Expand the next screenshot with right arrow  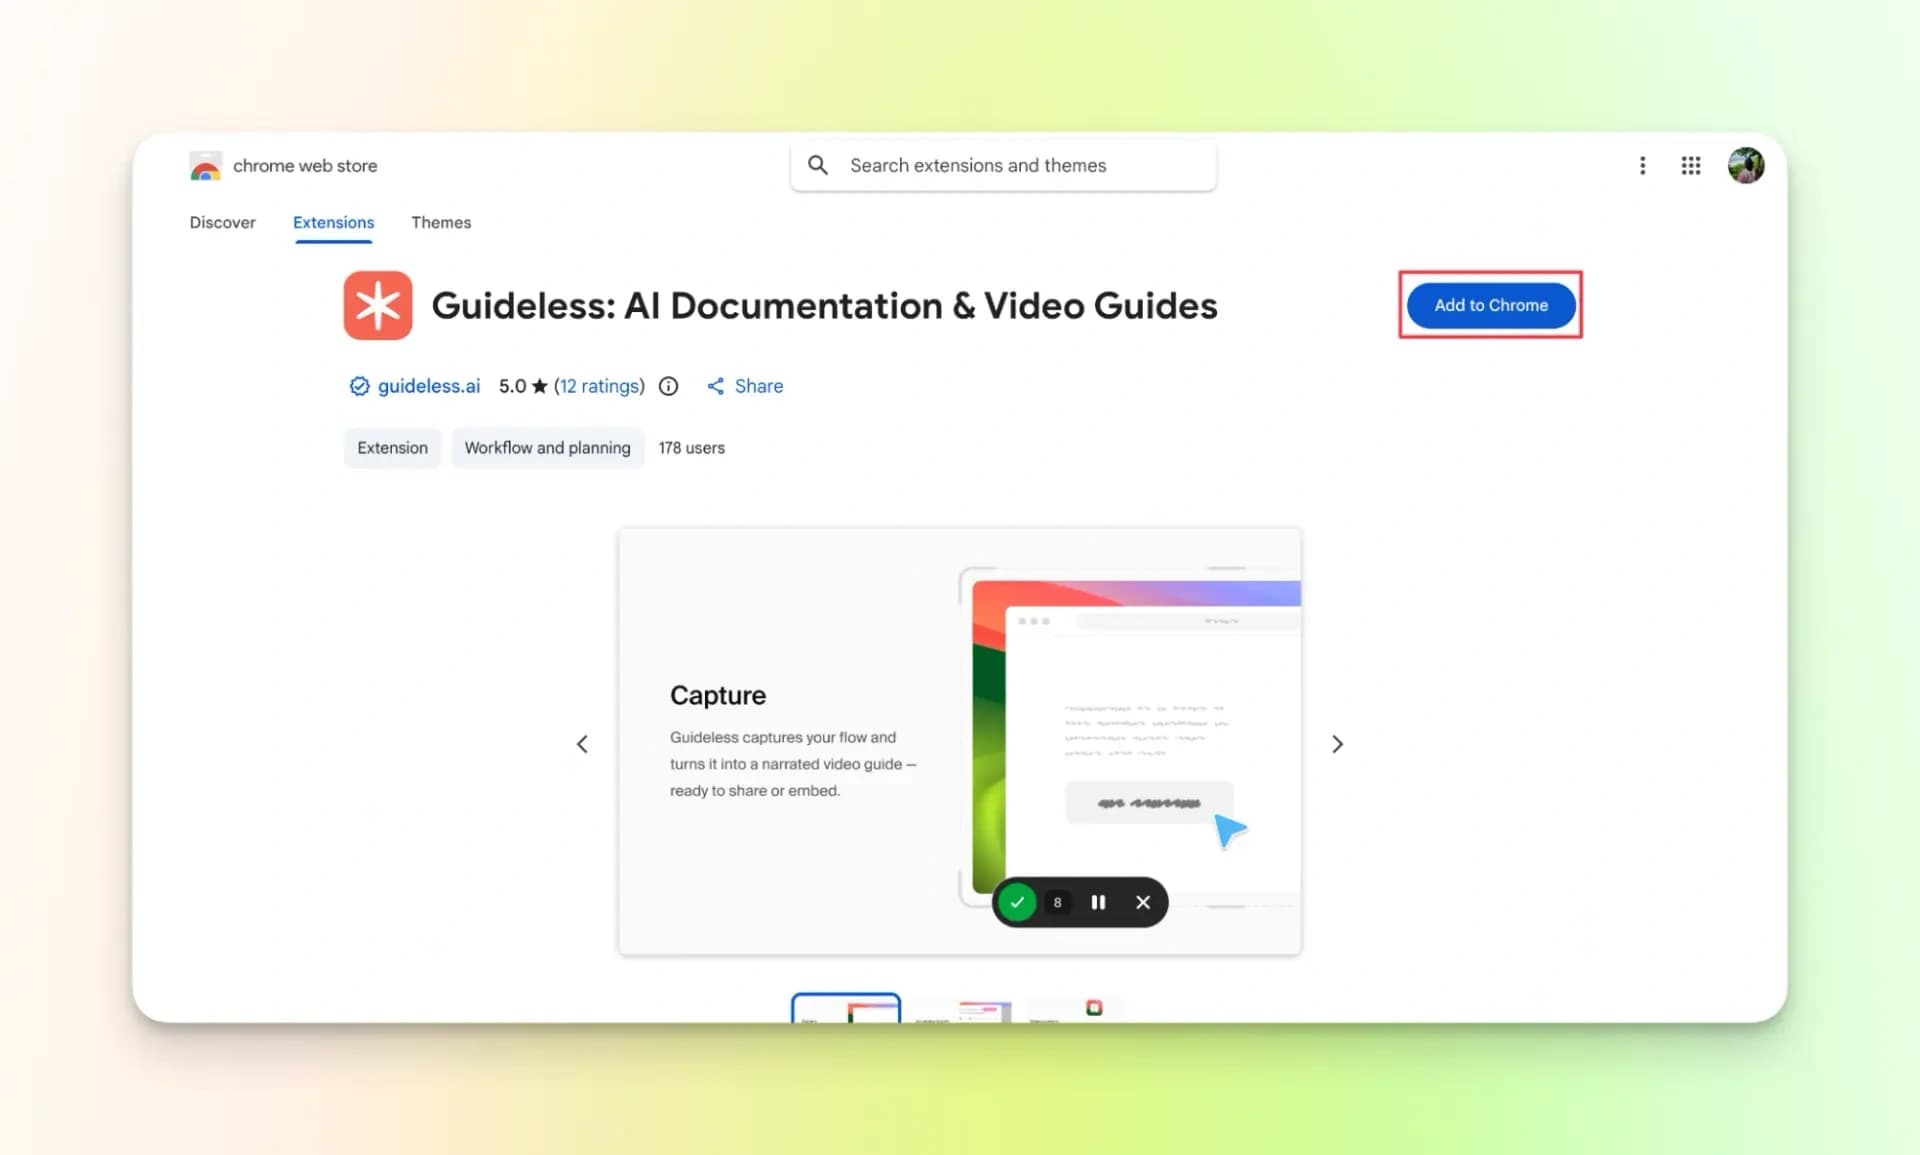[x=1337, y=743]
